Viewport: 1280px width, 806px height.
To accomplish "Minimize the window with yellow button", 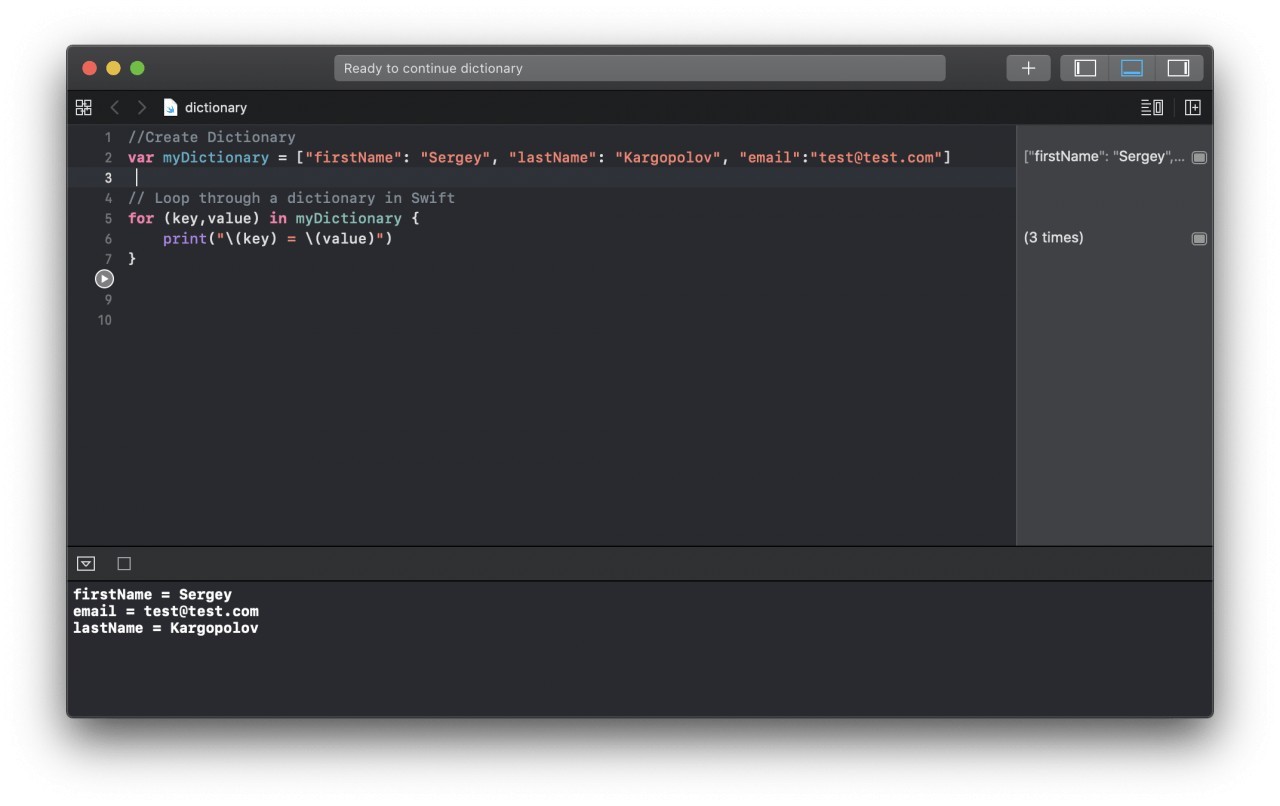I will tap(113, 68).
